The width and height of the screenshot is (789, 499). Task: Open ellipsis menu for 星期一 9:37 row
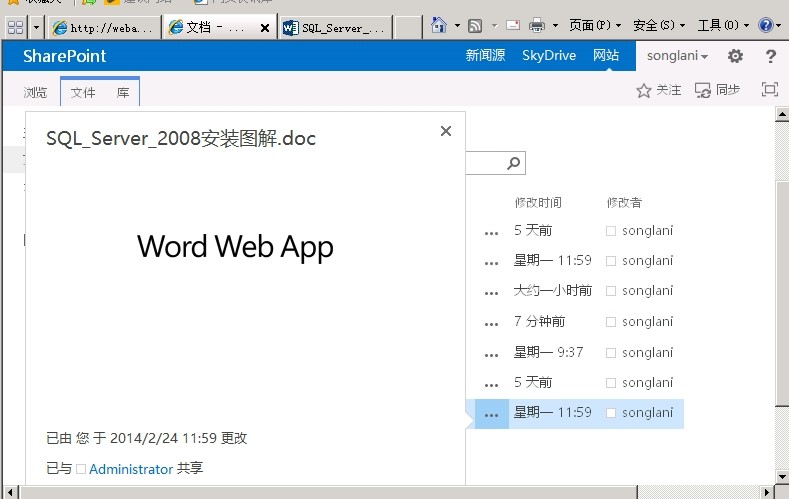coord(491,355)
